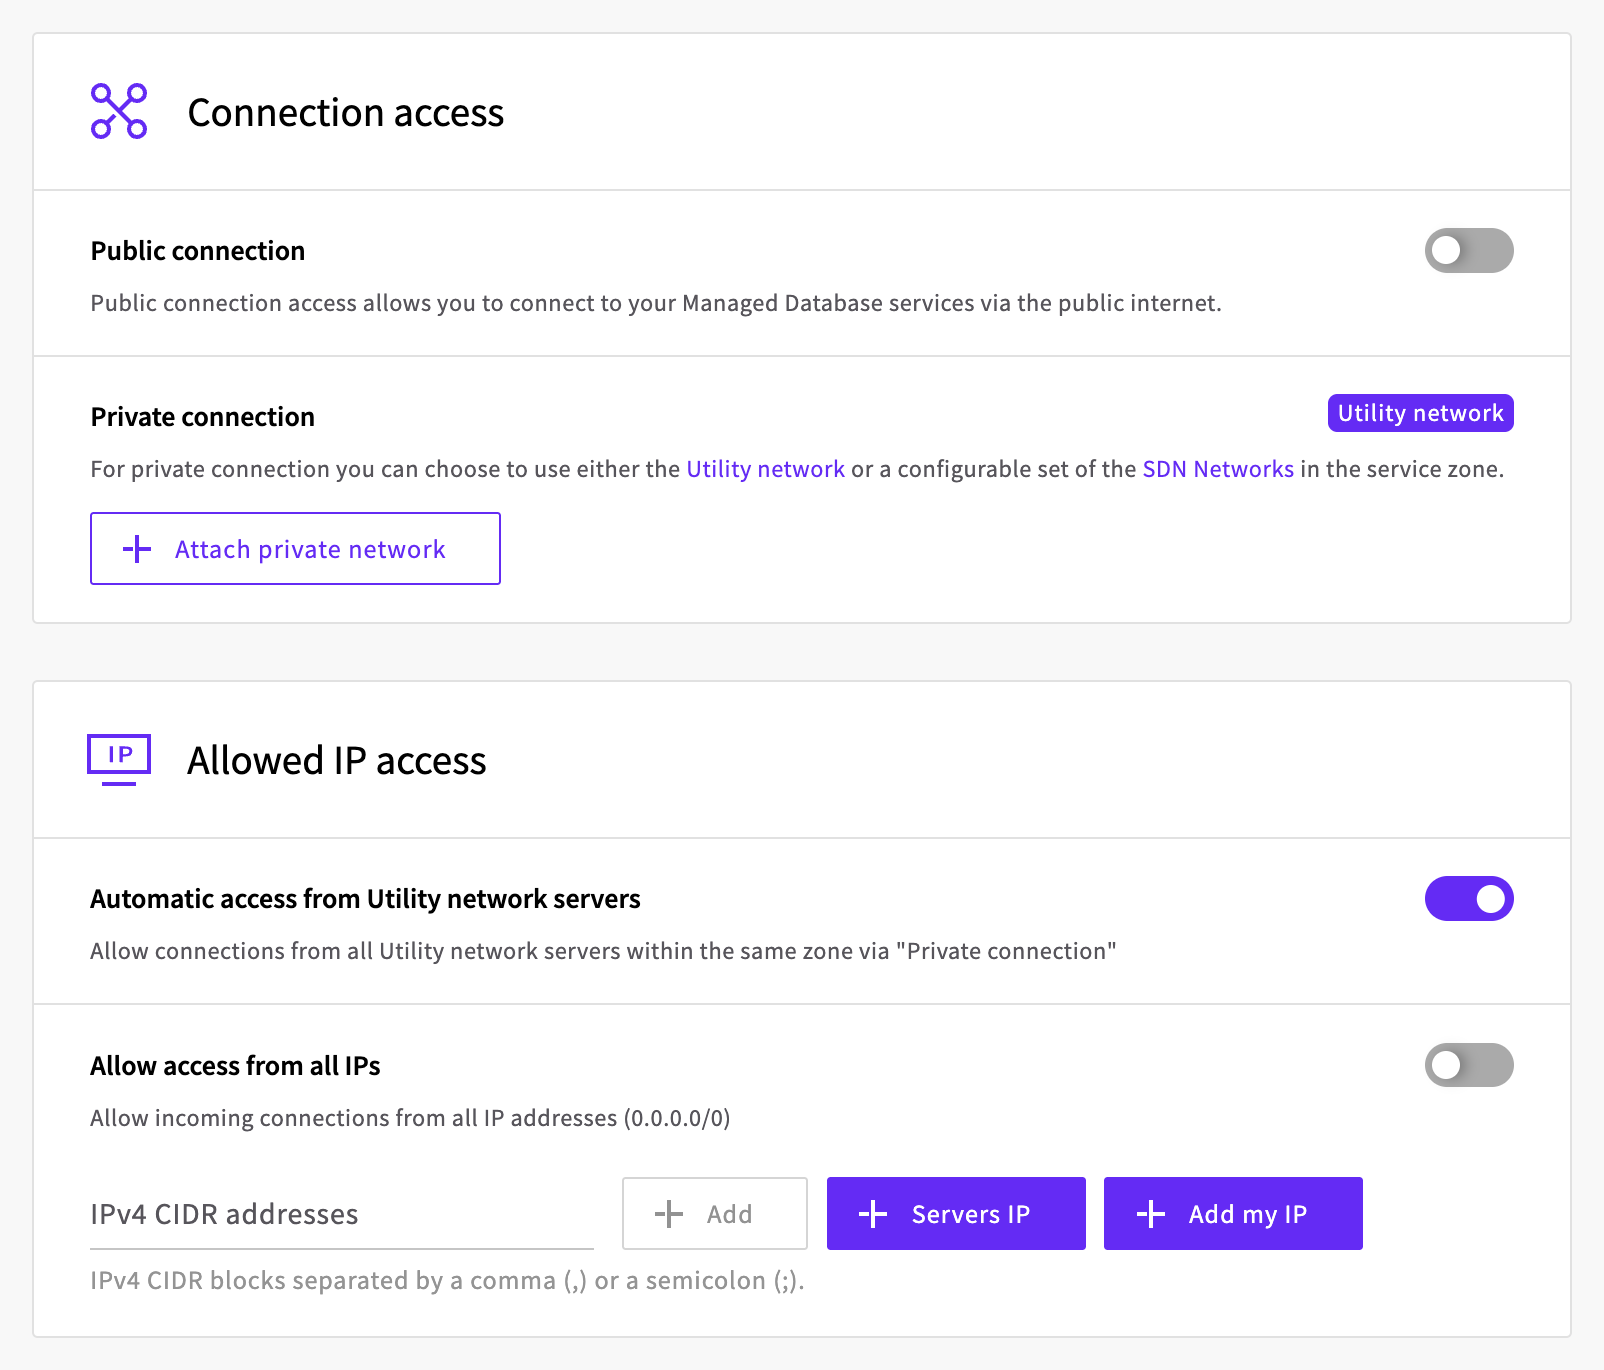This screenshot has width=1604, height=1370.
Task: Click the Automatic access from Utility network servers label
Action: (366, 899)
